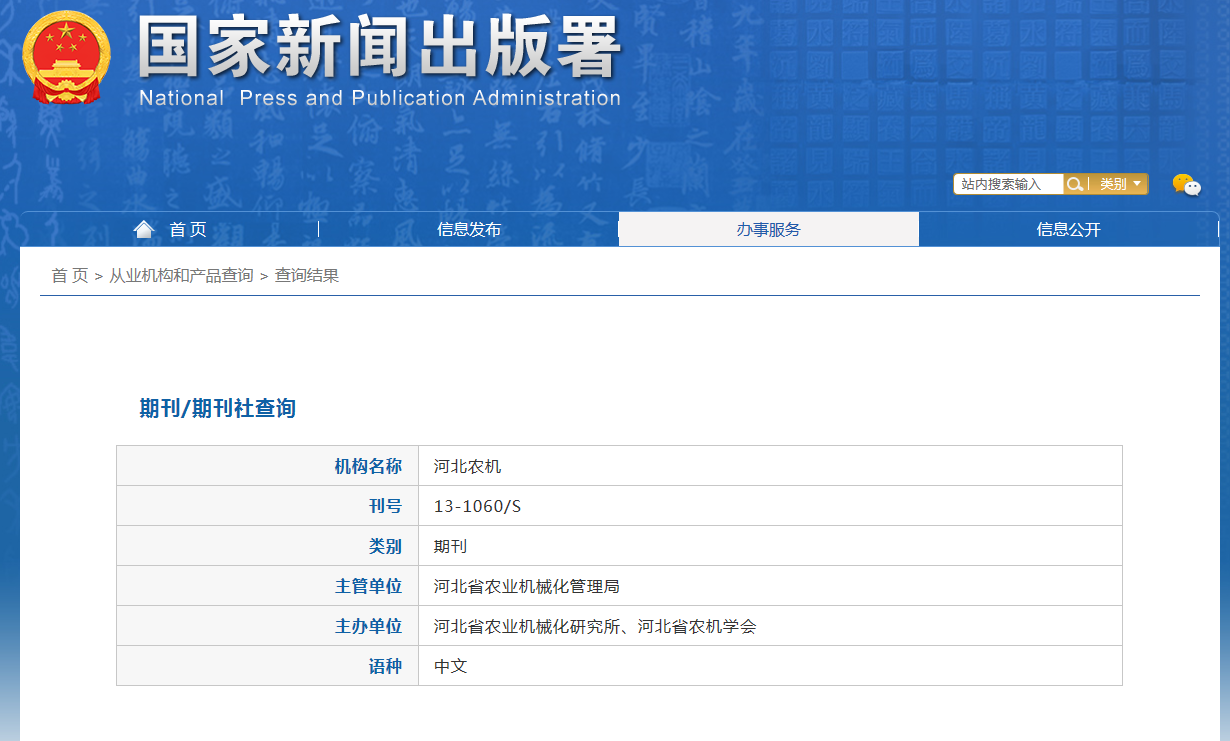Viewport: 1230px width, 741px height.
Task: Switch to the 信息发布 tab
Action: coord(469,228)
